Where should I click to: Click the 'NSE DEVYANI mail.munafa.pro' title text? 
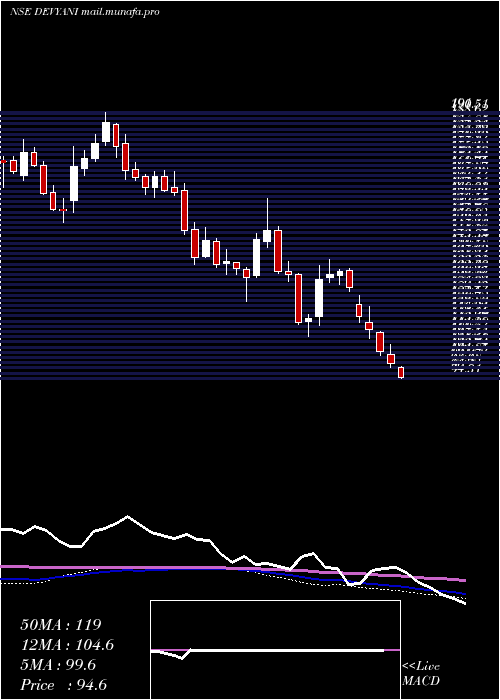pyautogui.click(x=85, y=12)
